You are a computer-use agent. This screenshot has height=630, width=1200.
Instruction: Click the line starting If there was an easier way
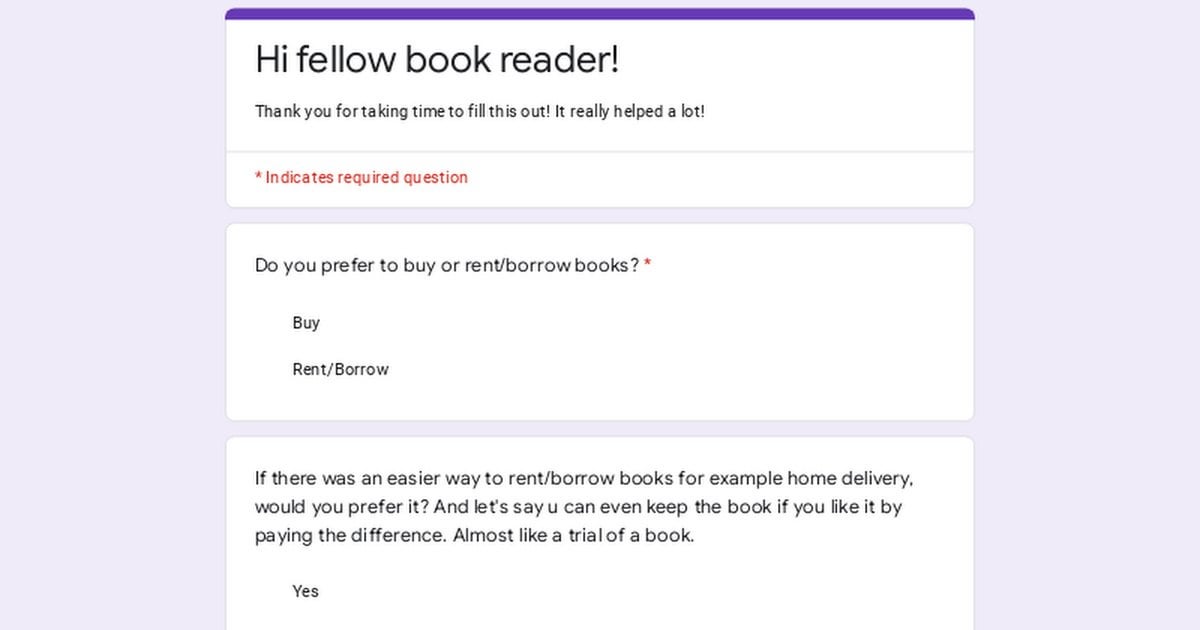(584, 478)
